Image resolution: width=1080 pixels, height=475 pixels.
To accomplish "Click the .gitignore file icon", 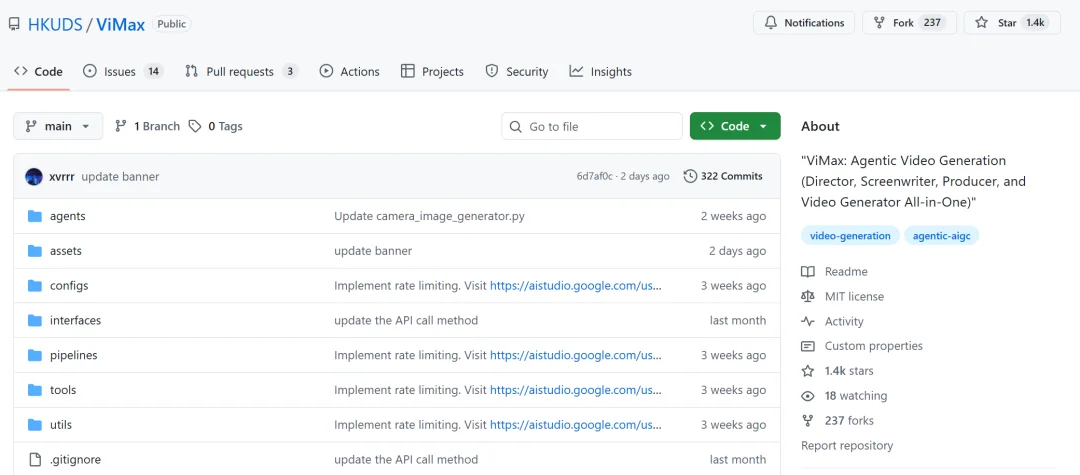I will point(35,460).
